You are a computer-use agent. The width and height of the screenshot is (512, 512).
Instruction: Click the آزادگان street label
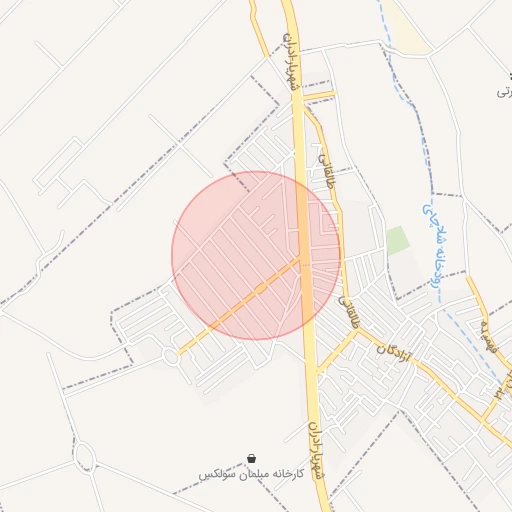tap(393, 354)
